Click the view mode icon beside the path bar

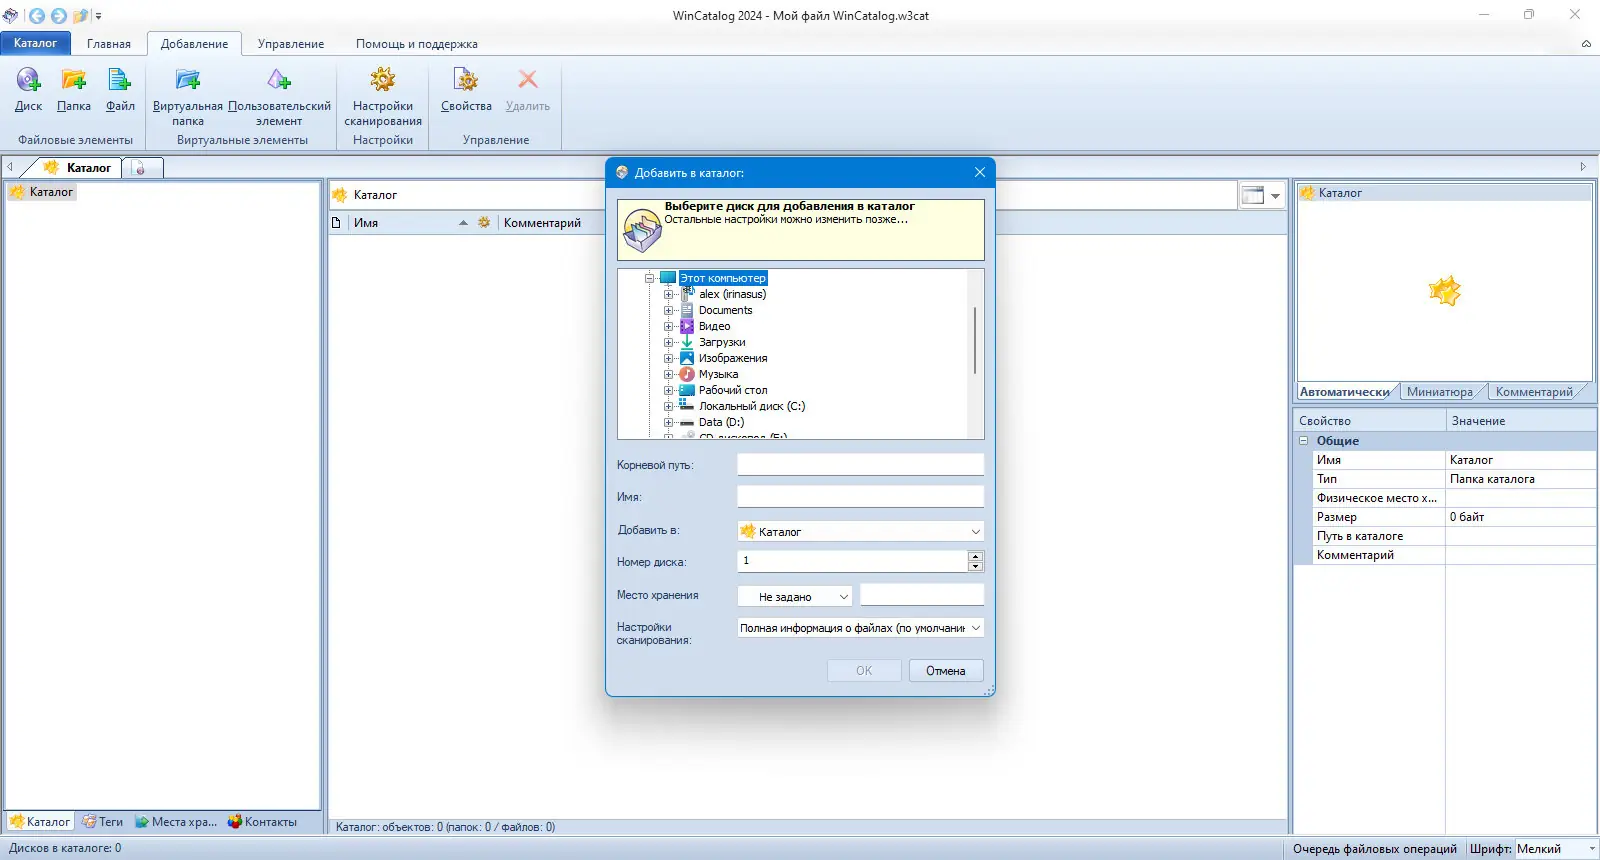pos(1253,195)
